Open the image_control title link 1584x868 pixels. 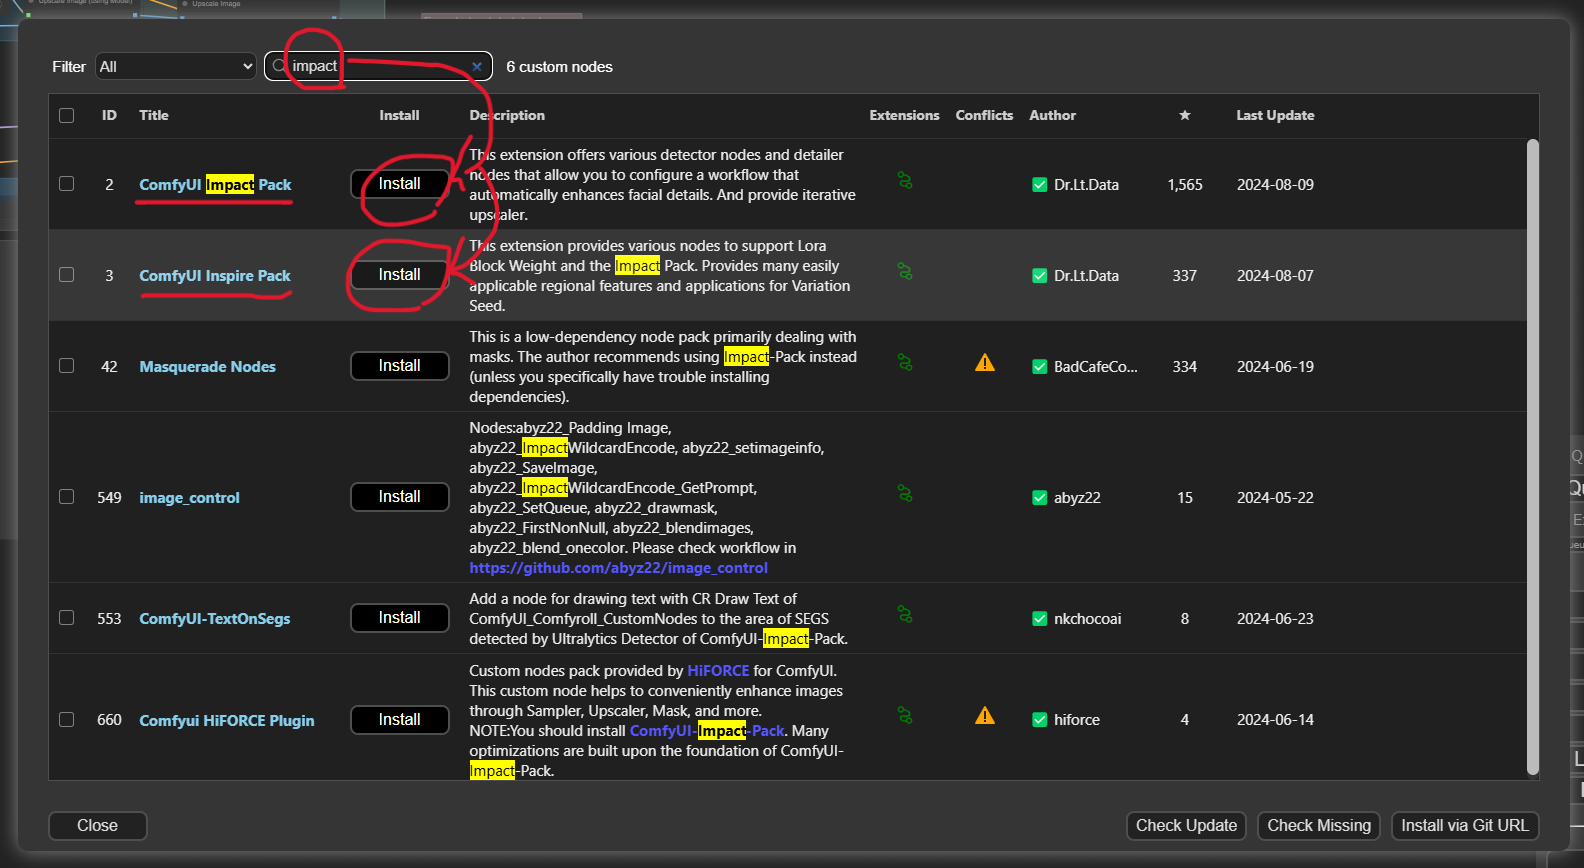point(189,498)
